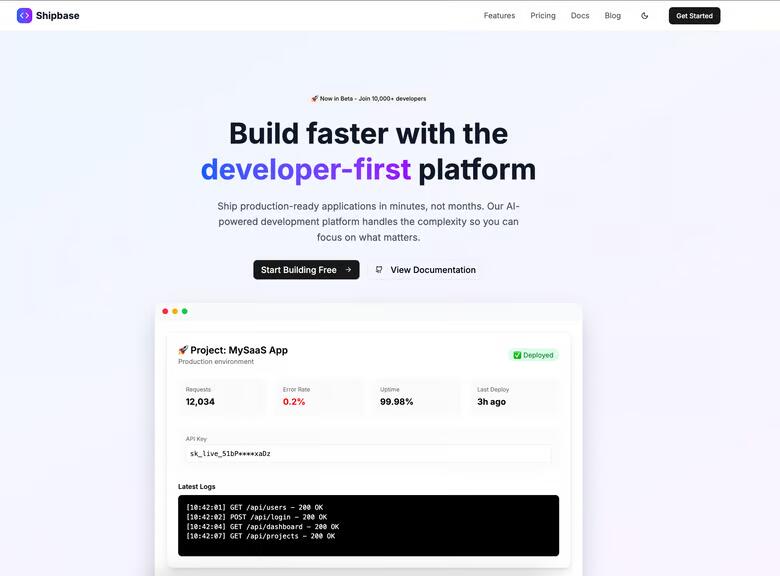Click the Uptime value 99.98%
This screenshot has width=780, height=576.
coord(396,402)
